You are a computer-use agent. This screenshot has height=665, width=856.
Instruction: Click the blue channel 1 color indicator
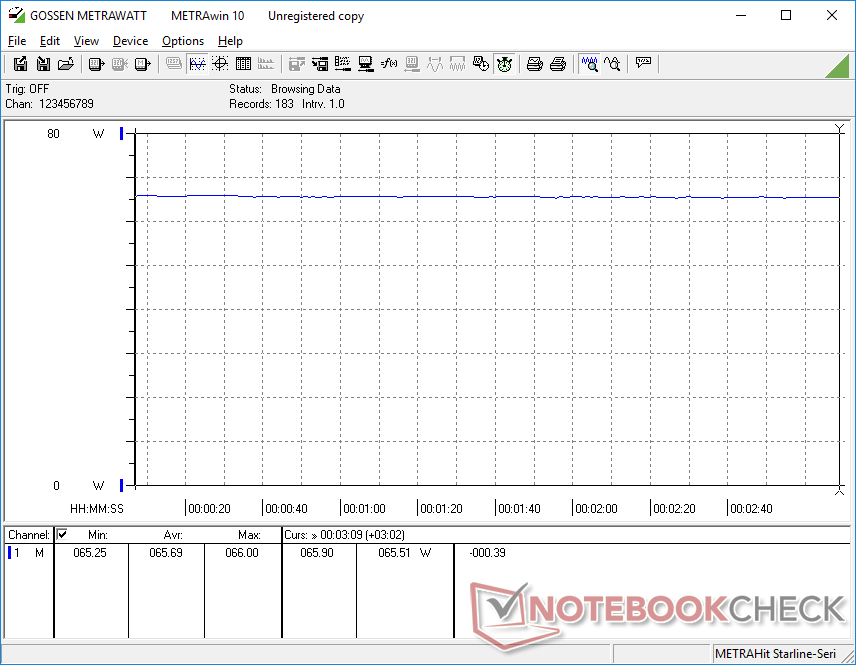[9, 553]
